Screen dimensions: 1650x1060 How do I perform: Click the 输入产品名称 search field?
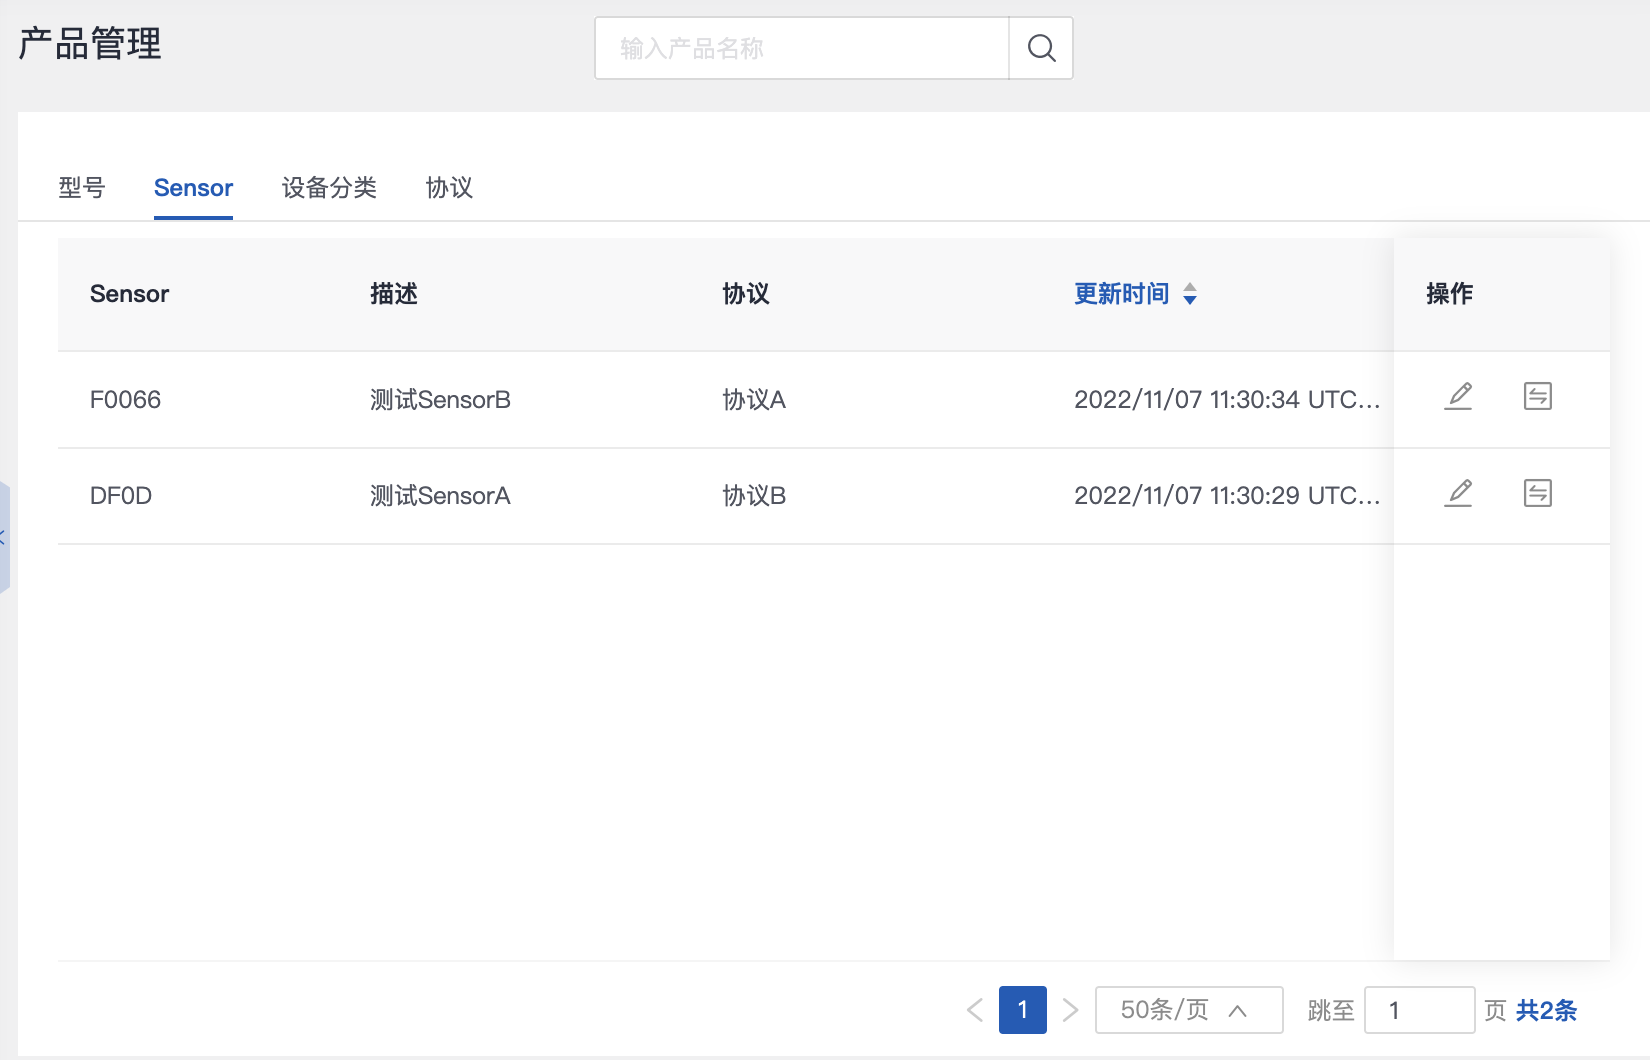point(802,48)
